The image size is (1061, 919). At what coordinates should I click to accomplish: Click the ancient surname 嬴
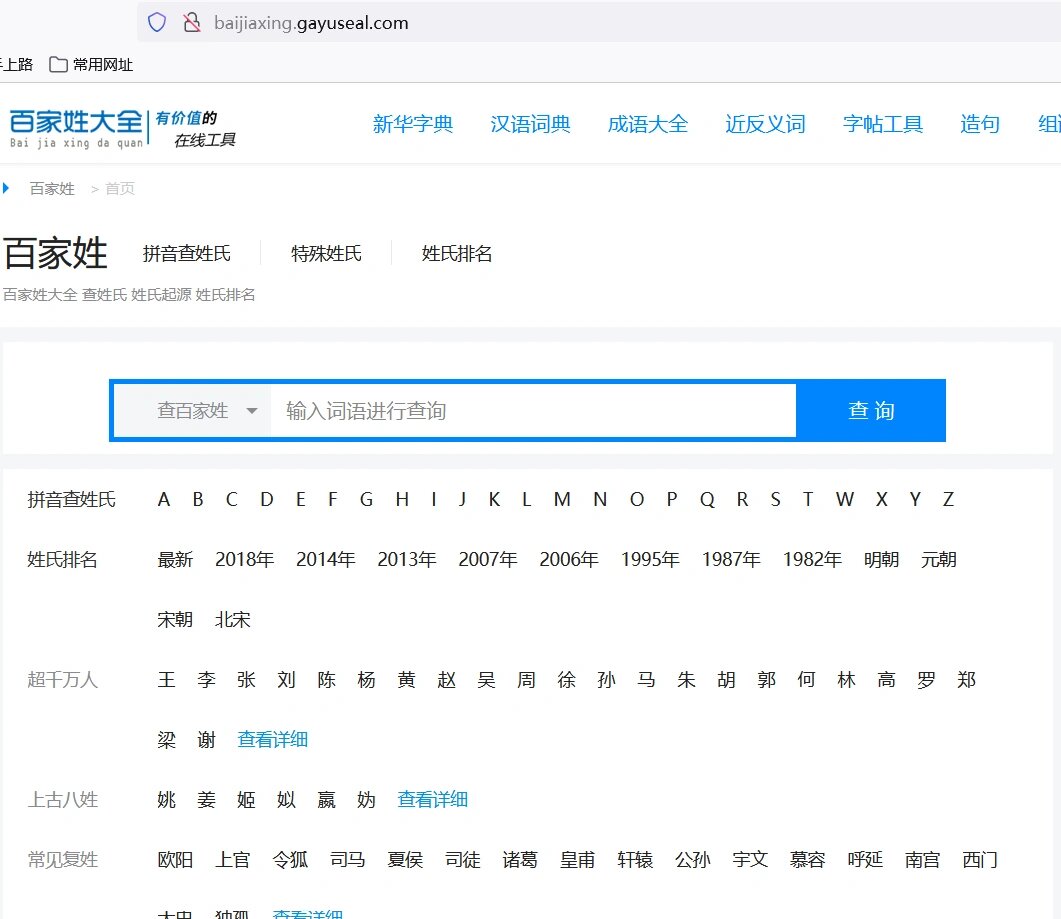[326, 800]
